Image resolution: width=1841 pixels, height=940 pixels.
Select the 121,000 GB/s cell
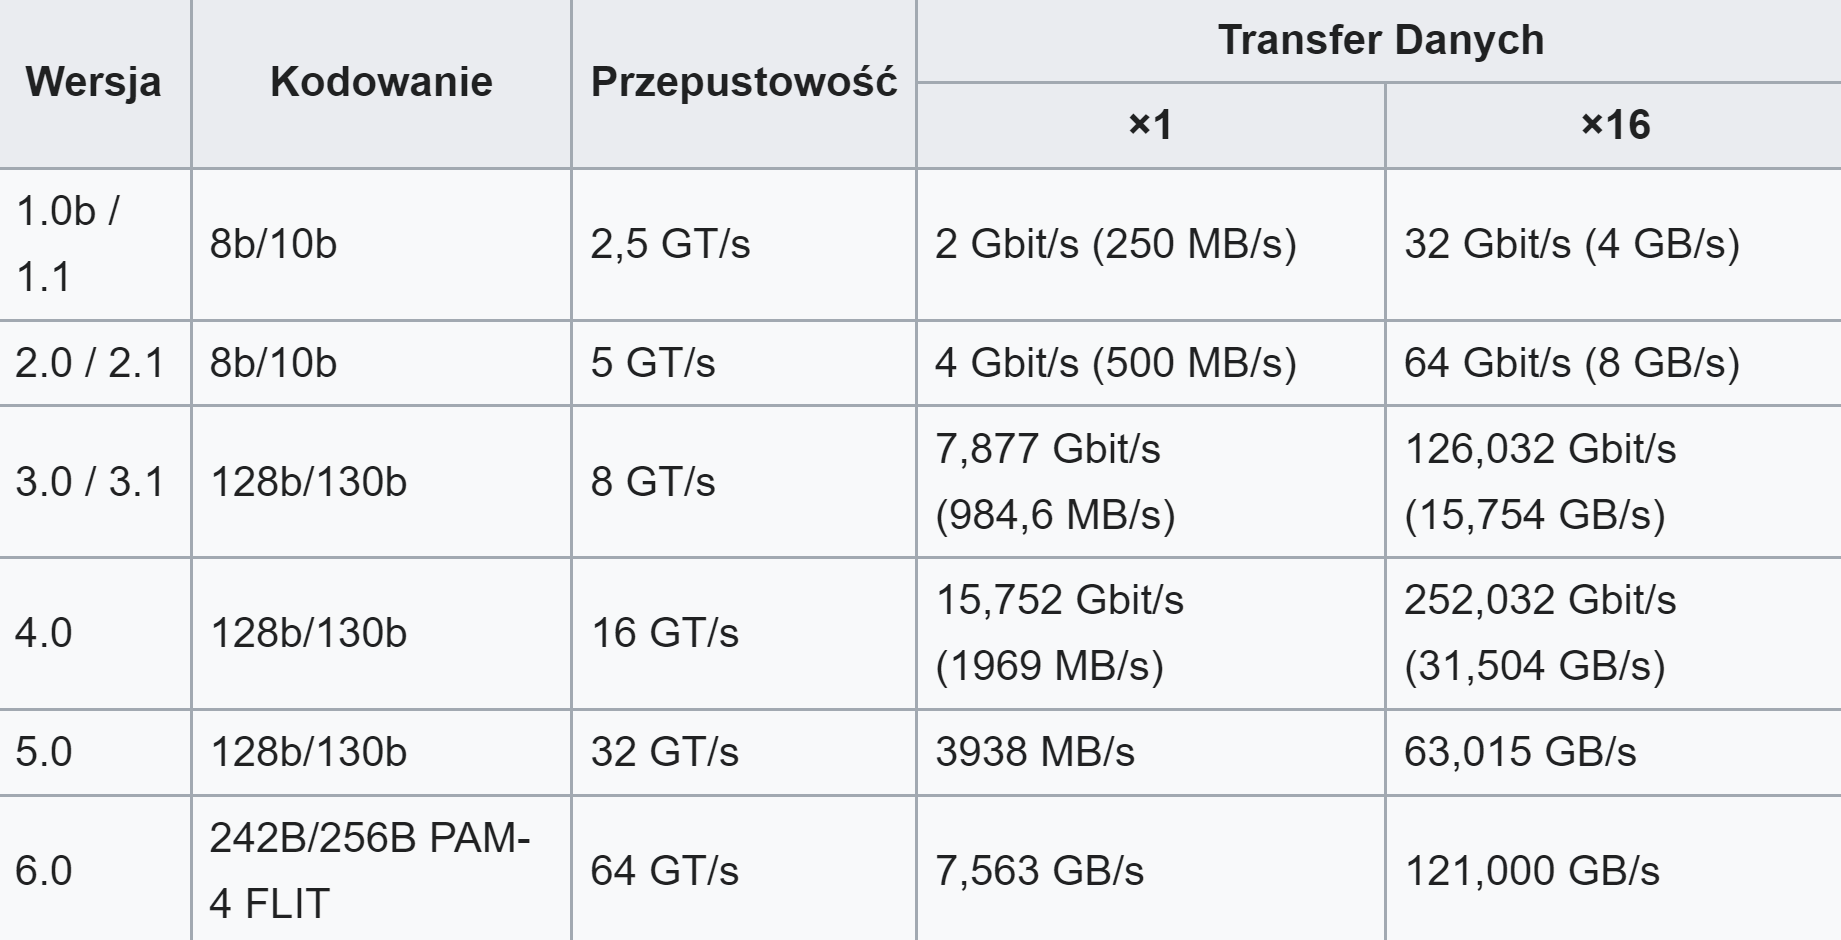[x=1613, y=868]
